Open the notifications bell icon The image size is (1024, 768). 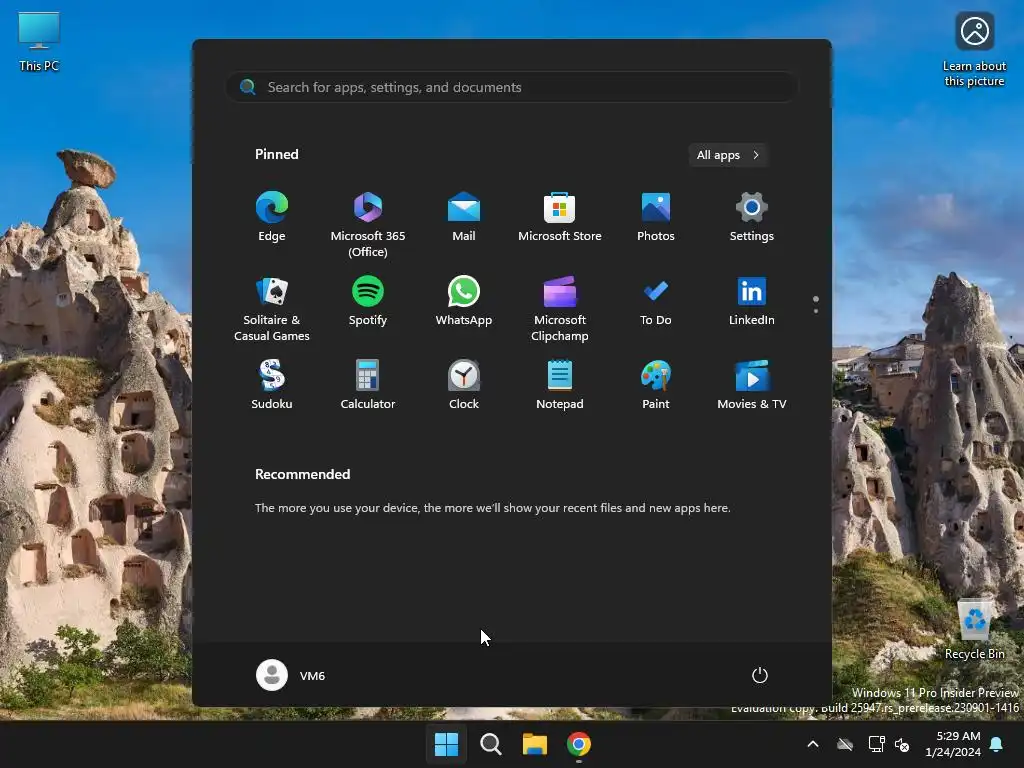pyautogui.click(x=997, y=744)
